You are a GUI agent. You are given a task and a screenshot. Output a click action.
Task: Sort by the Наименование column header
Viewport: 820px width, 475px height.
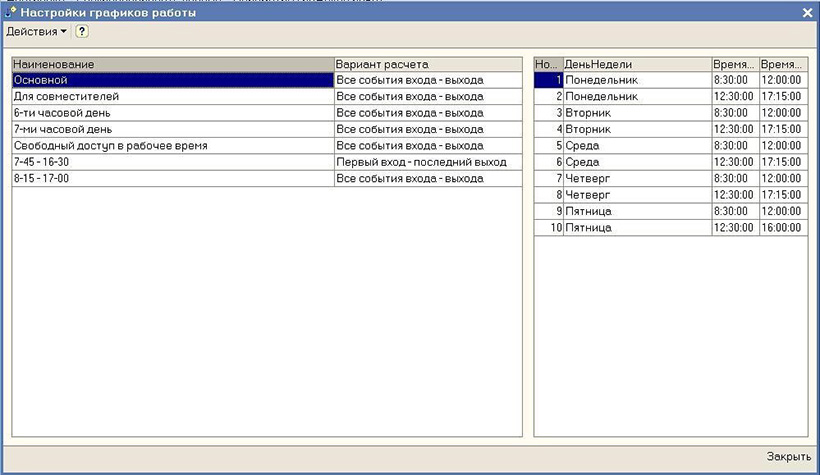[171, 64]
